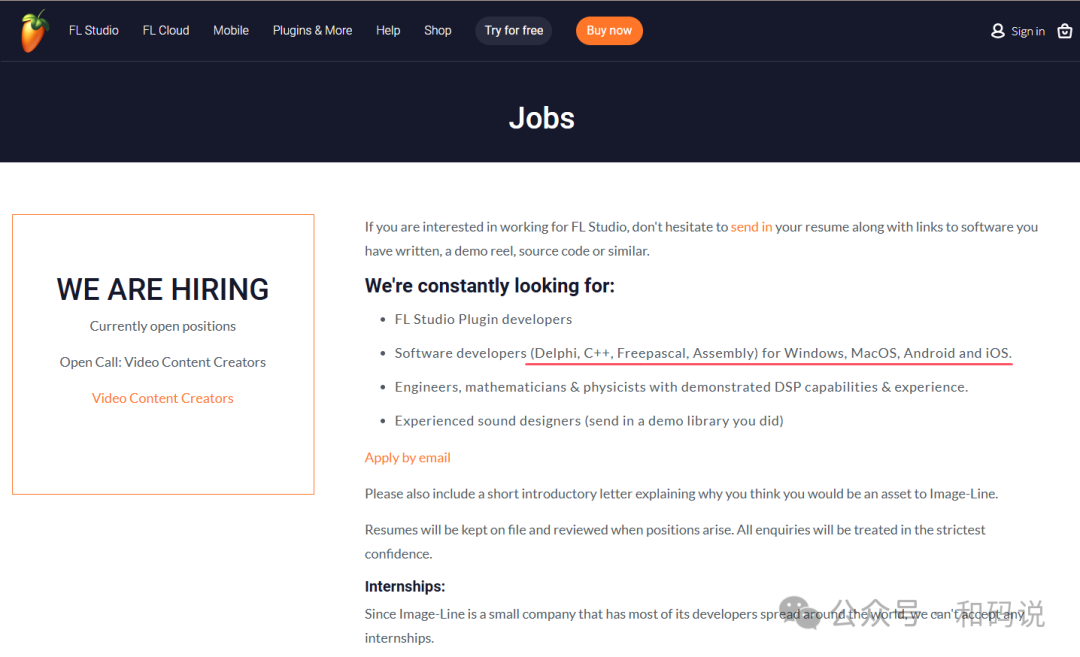
Task: Go to the Shop page
Action: (x=437, y=30)
